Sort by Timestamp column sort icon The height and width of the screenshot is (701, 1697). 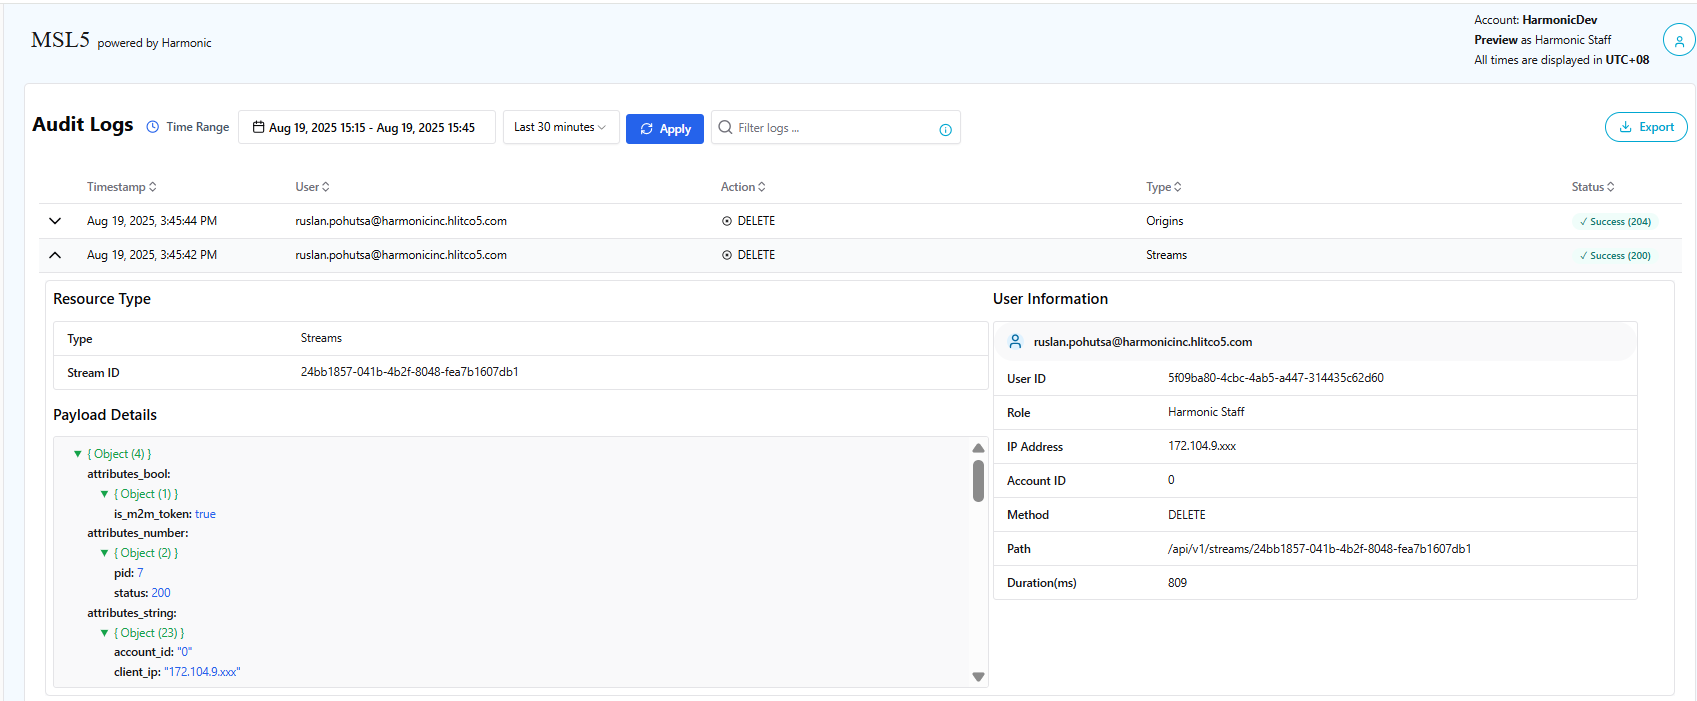[x=153, y=187]
